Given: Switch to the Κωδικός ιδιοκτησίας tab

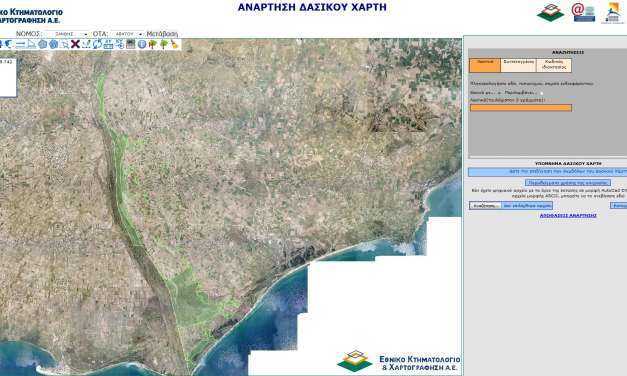Looking at the screenshot, I should pyautogui.click(x=554, y=65).
